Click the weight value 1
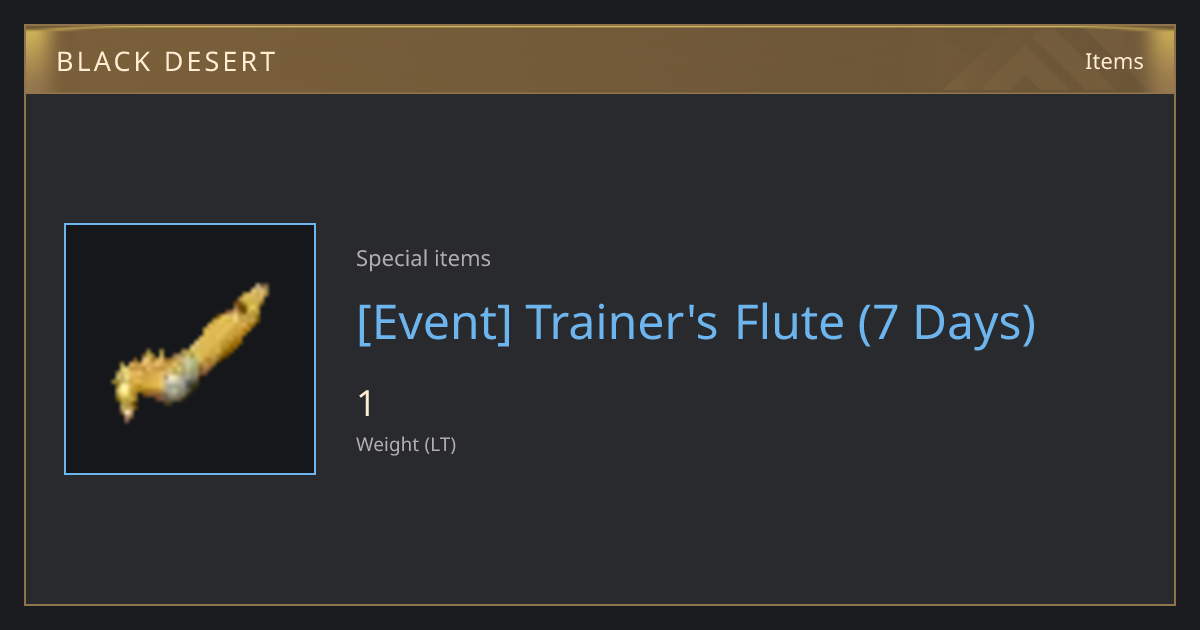This screenshot has width=1200, height=630. point(366,404)
